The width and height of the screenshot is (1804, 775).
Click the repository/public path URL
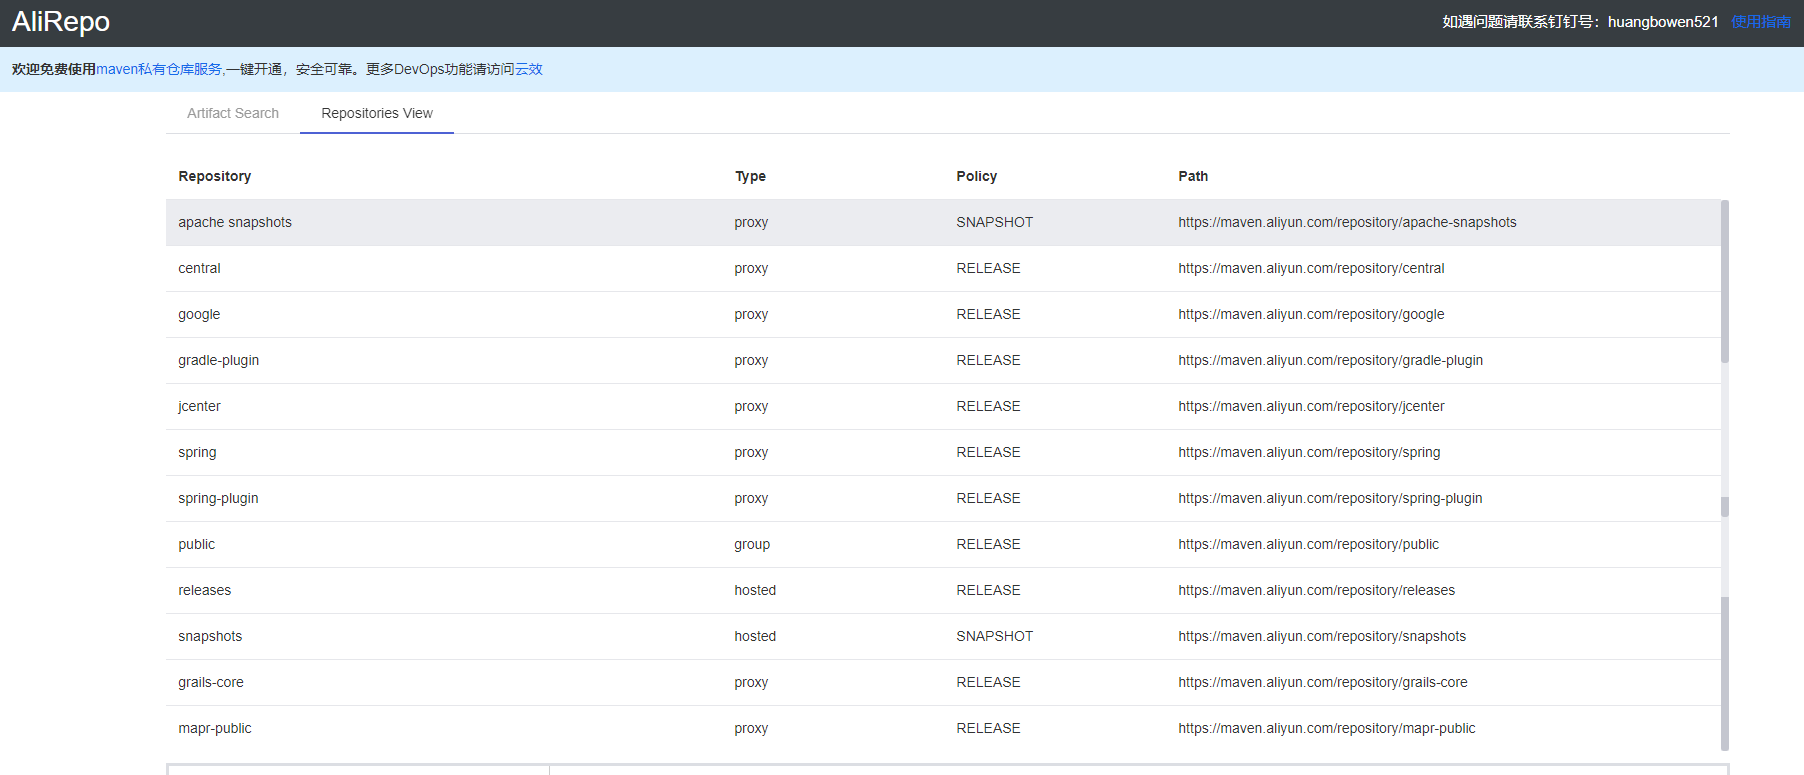tap(1308, 544)
